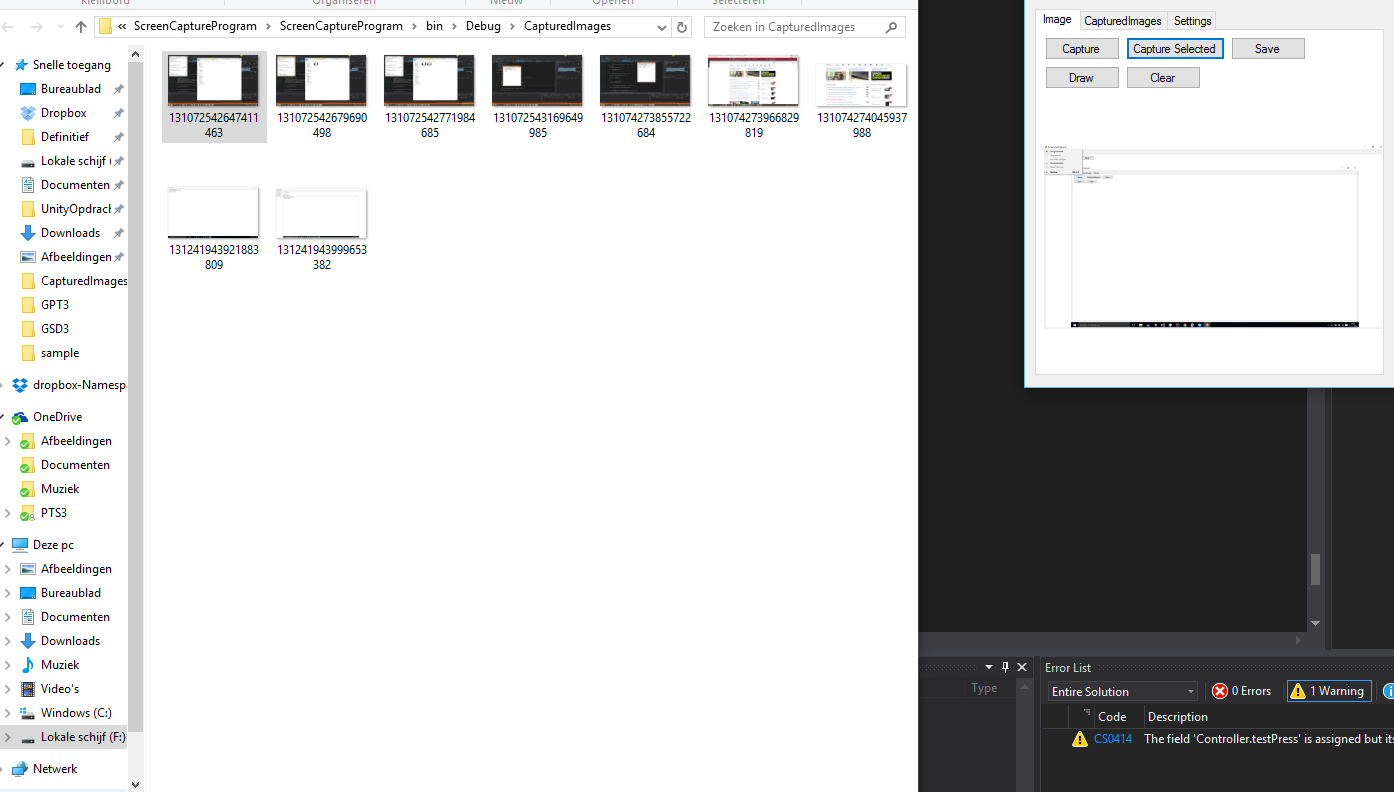1394x792 pixels.
Task: Click the refresh icon beside address bar
Action: click(x=682, y=27)
